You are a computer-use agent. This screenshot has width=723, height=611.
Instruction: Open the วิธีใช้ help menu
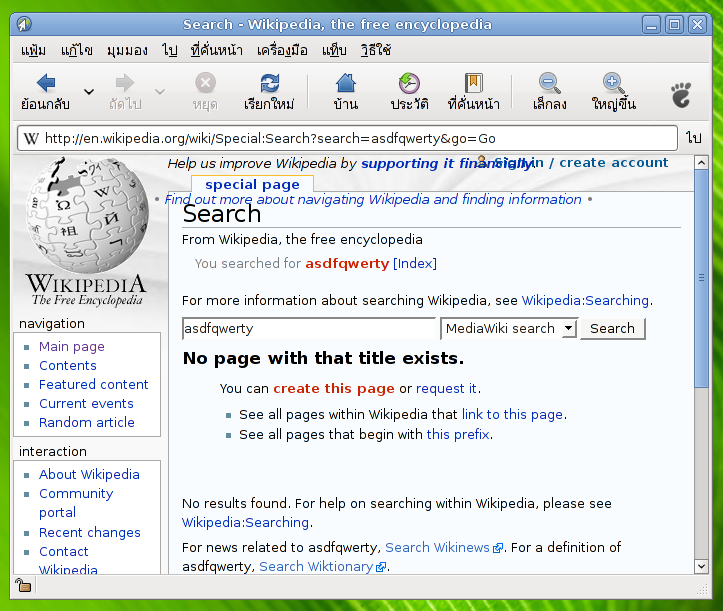[x=376, y=50]
